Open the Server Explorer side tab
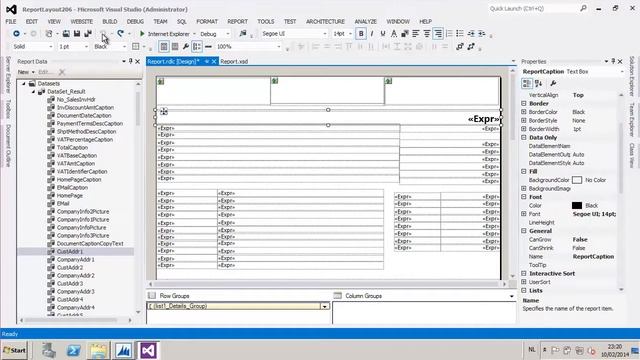 (8, 75)
